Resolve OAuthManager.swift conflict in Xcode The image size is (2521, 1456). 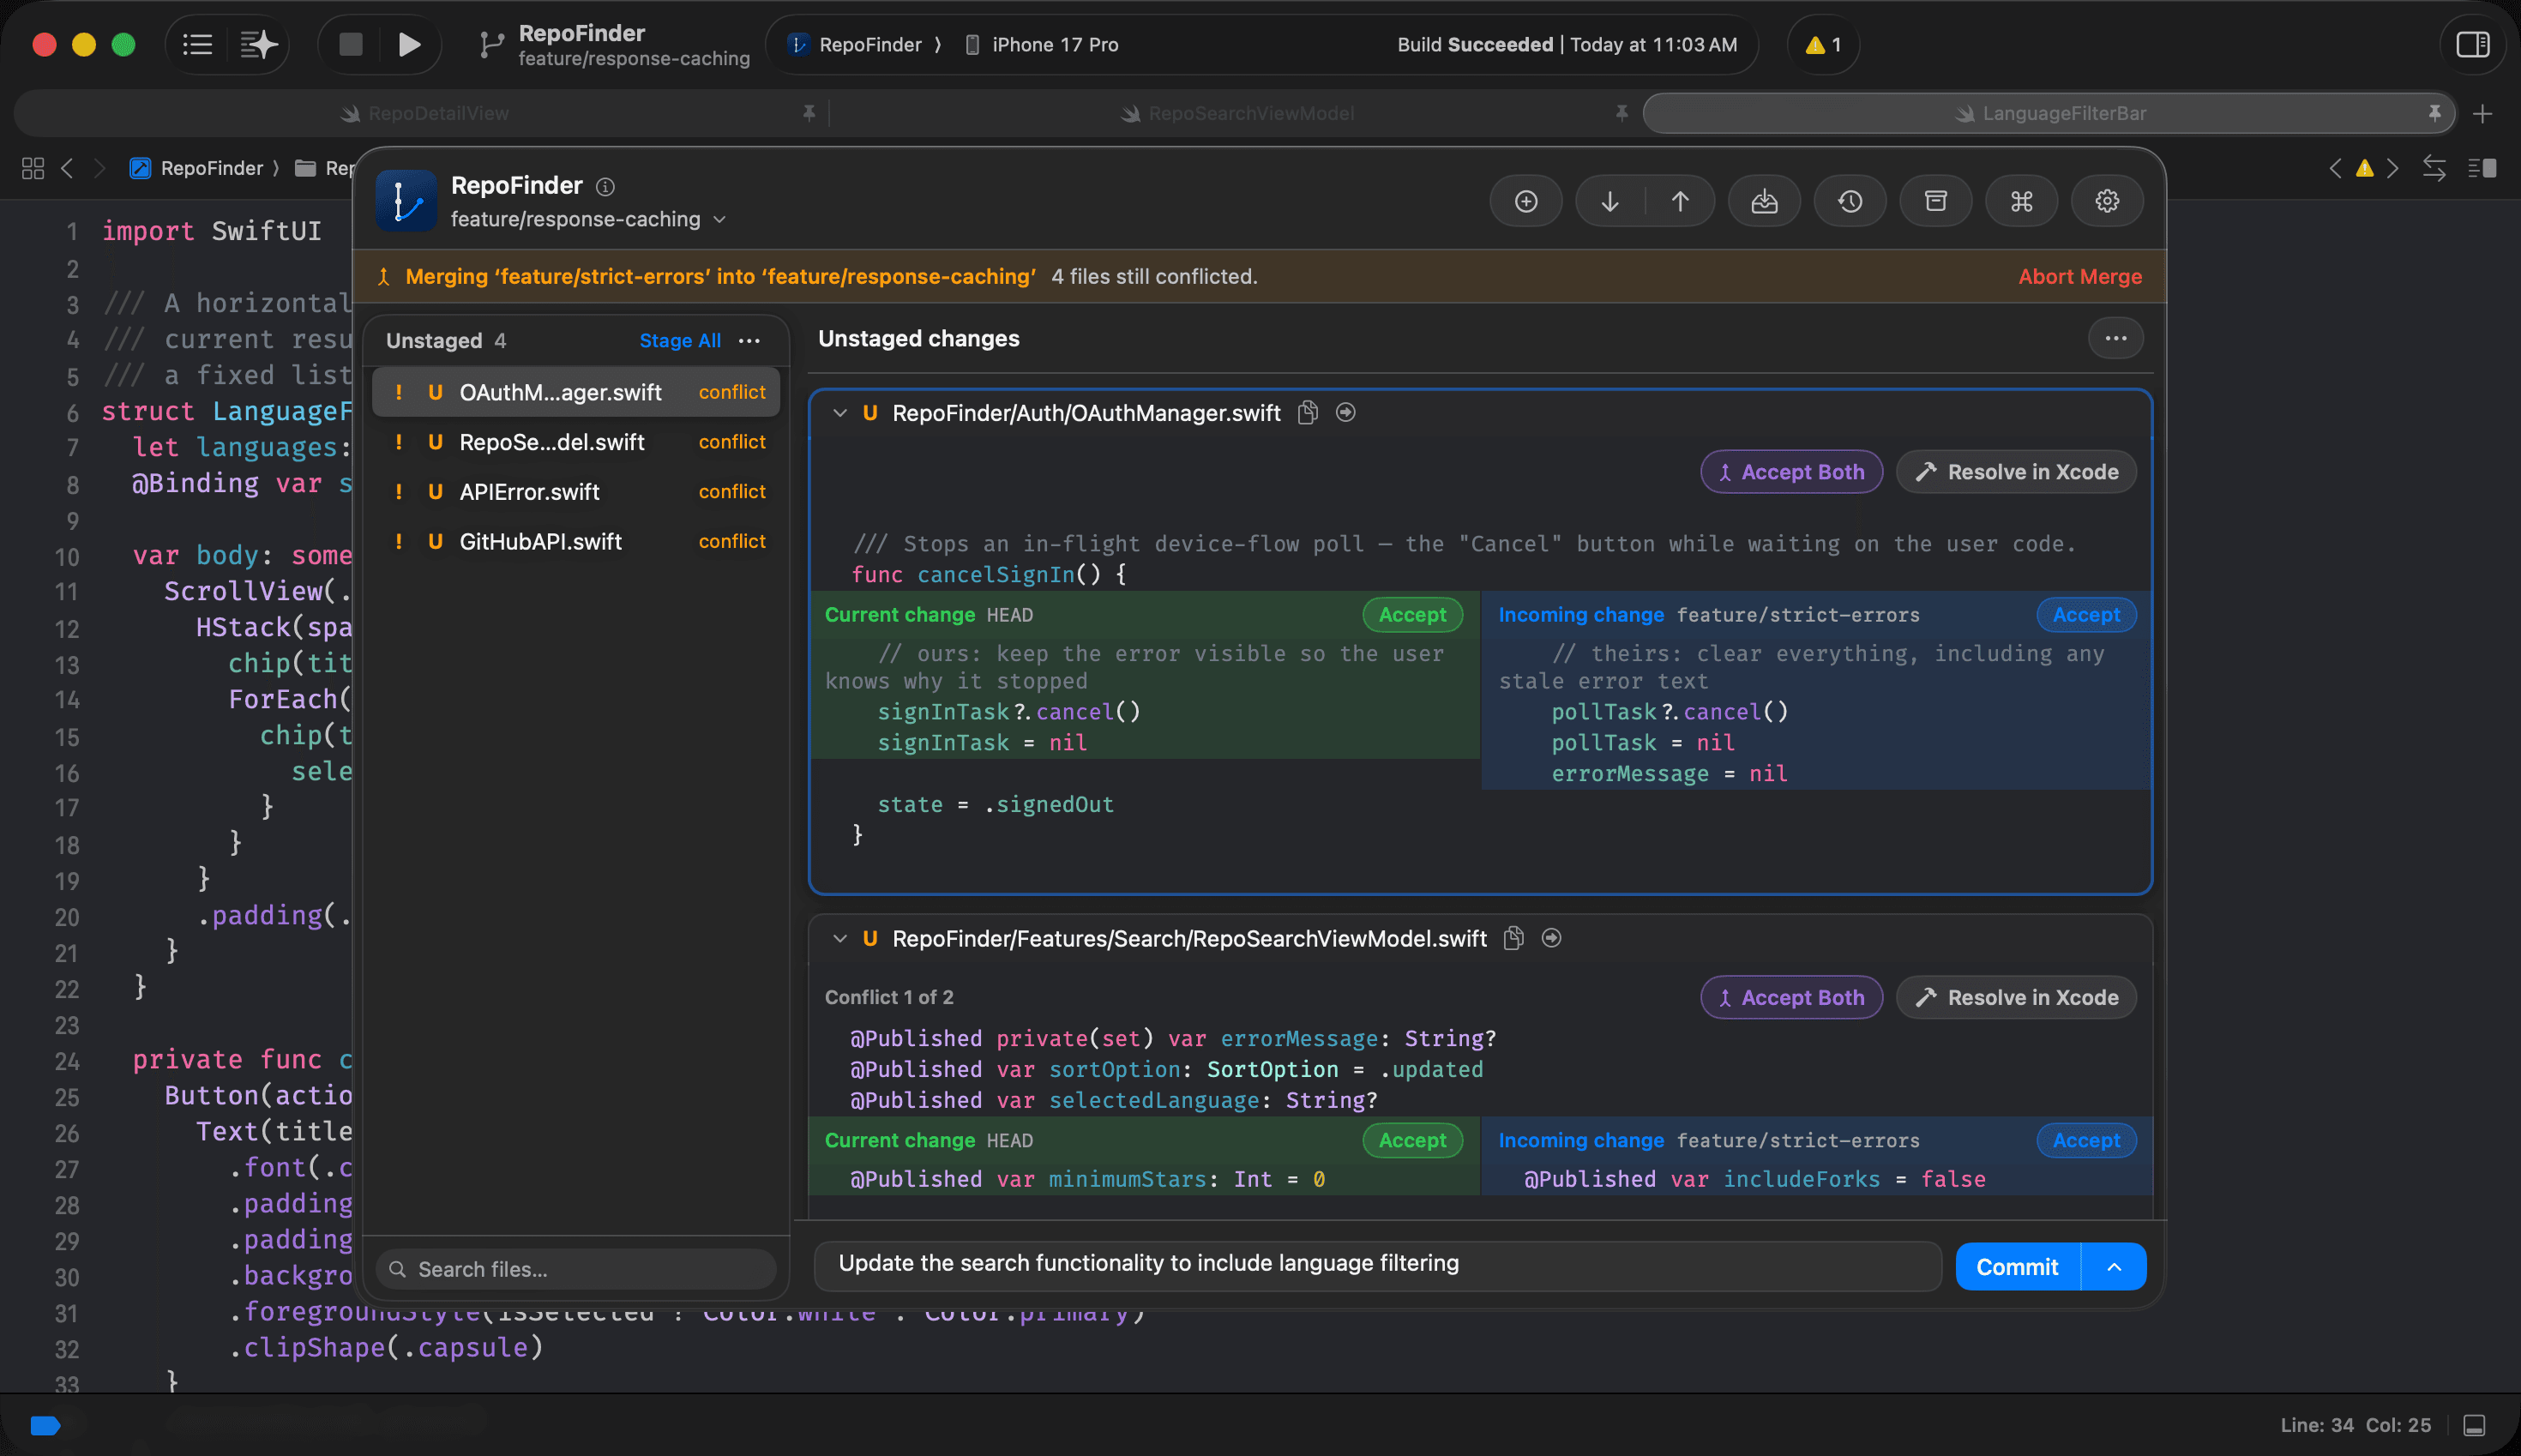coord(2016,472)
